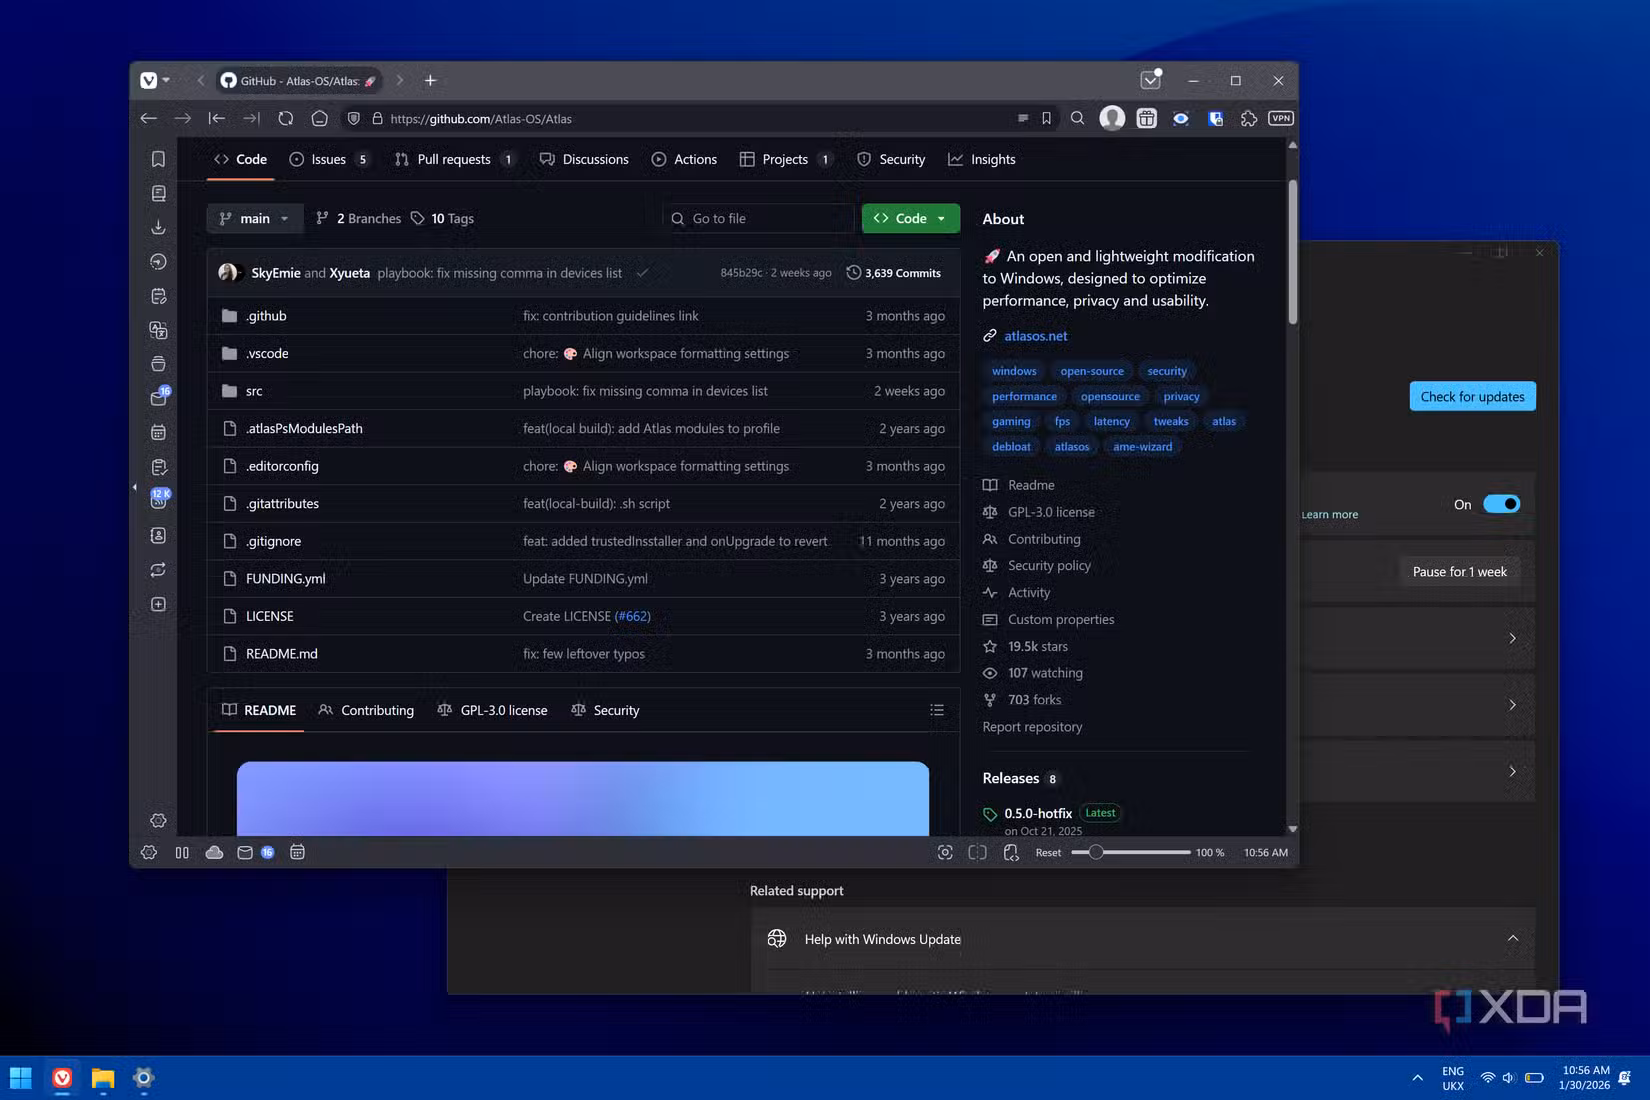This screenshot has height=1100, width=1650.
Task: Open Discussions tab
Action: coord(584,159)
